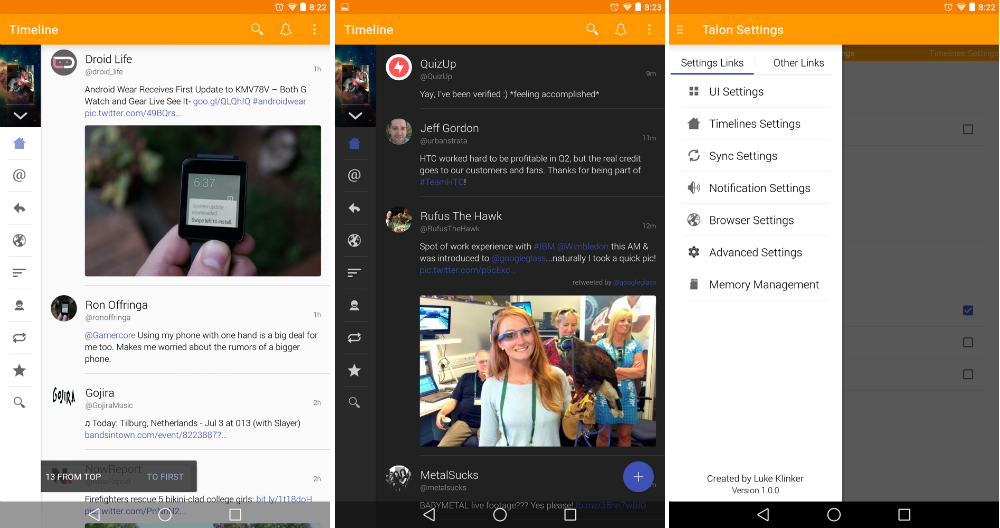The image size is (1000, 528).
Task: Uncheck the ticked checkbox on the settings screen
Action: (x=967, y=310)
